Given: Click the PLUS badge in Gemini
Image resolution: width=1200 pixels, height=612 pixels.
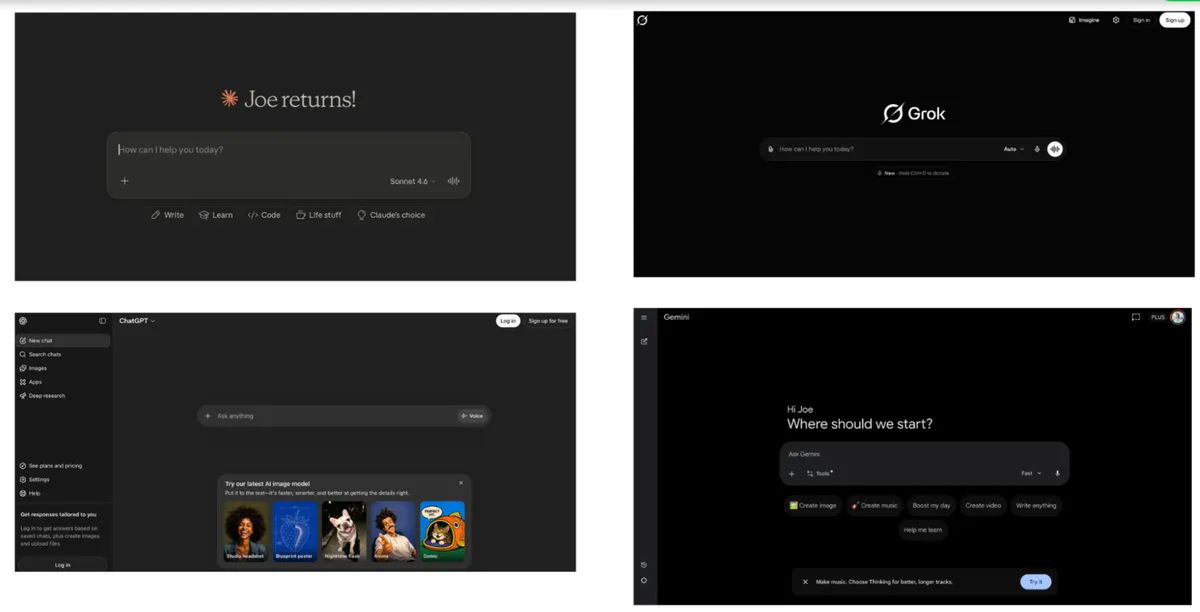Looking at the screenshot, I should point(1157,317).
